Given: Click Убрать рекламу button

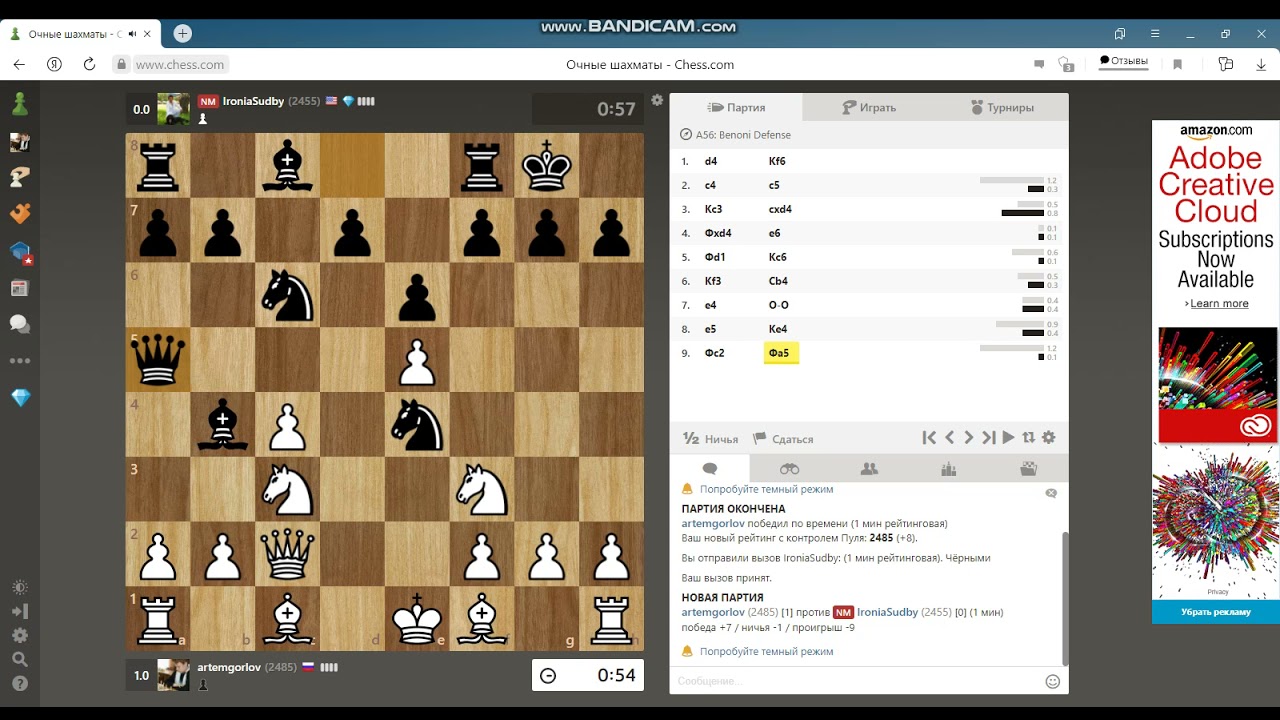Looking at the screenshot, I should (x=1215, y=612).
